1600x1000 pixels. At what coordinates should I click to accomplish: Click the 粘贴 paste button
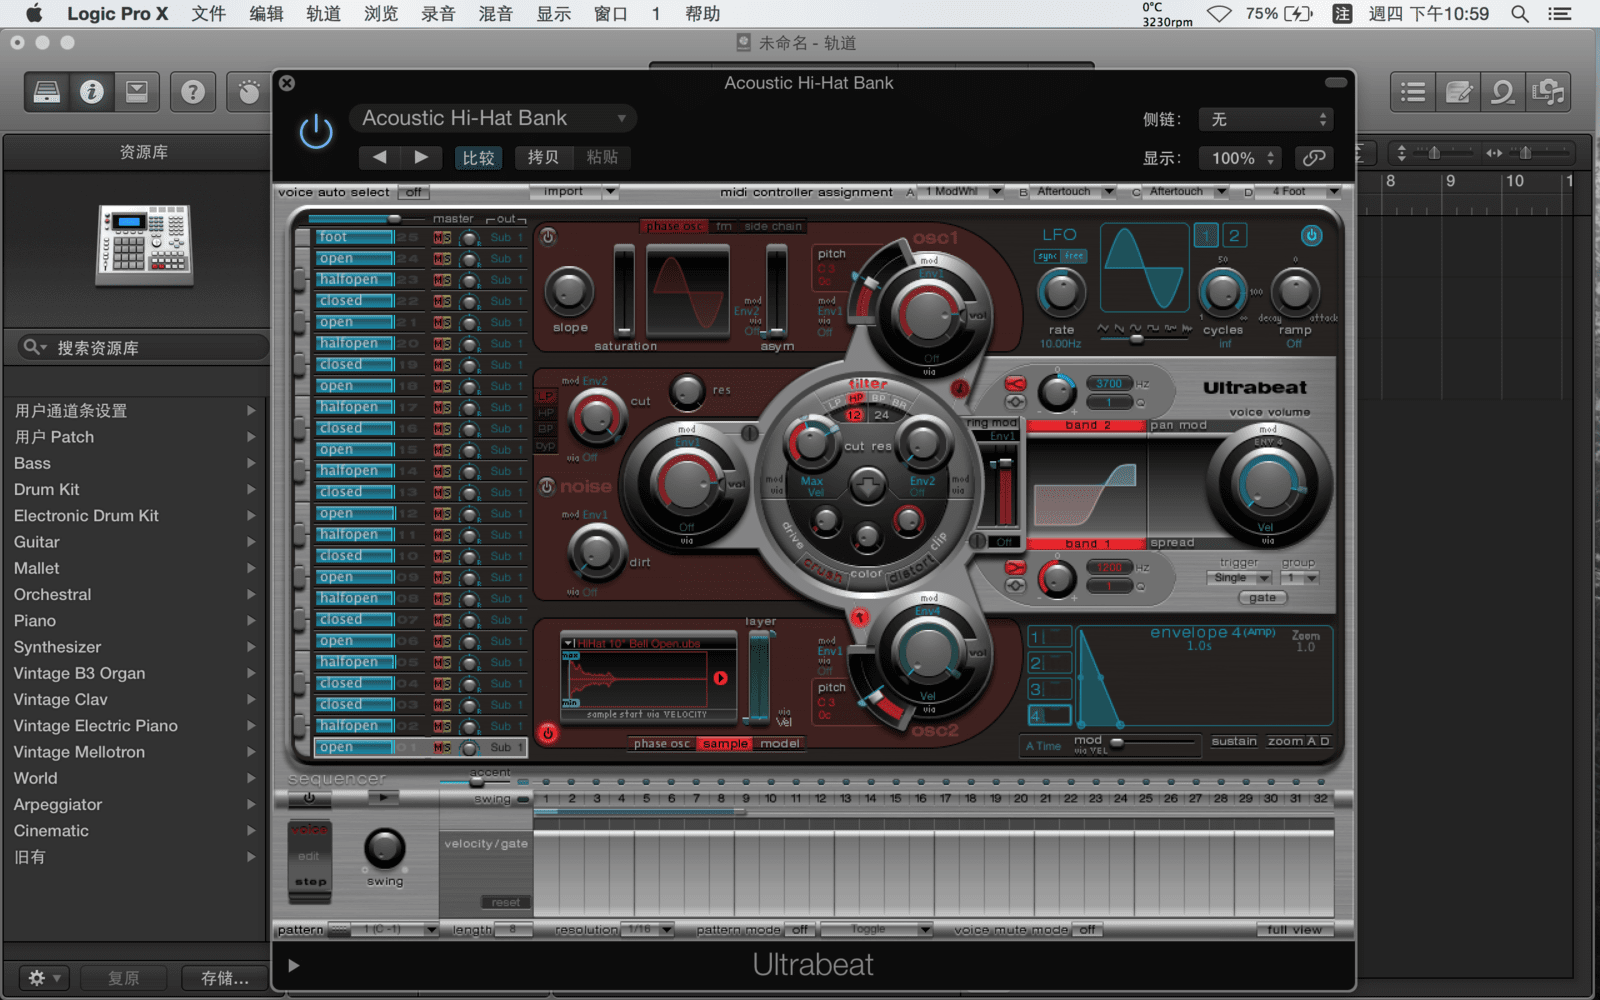point(602,157)
